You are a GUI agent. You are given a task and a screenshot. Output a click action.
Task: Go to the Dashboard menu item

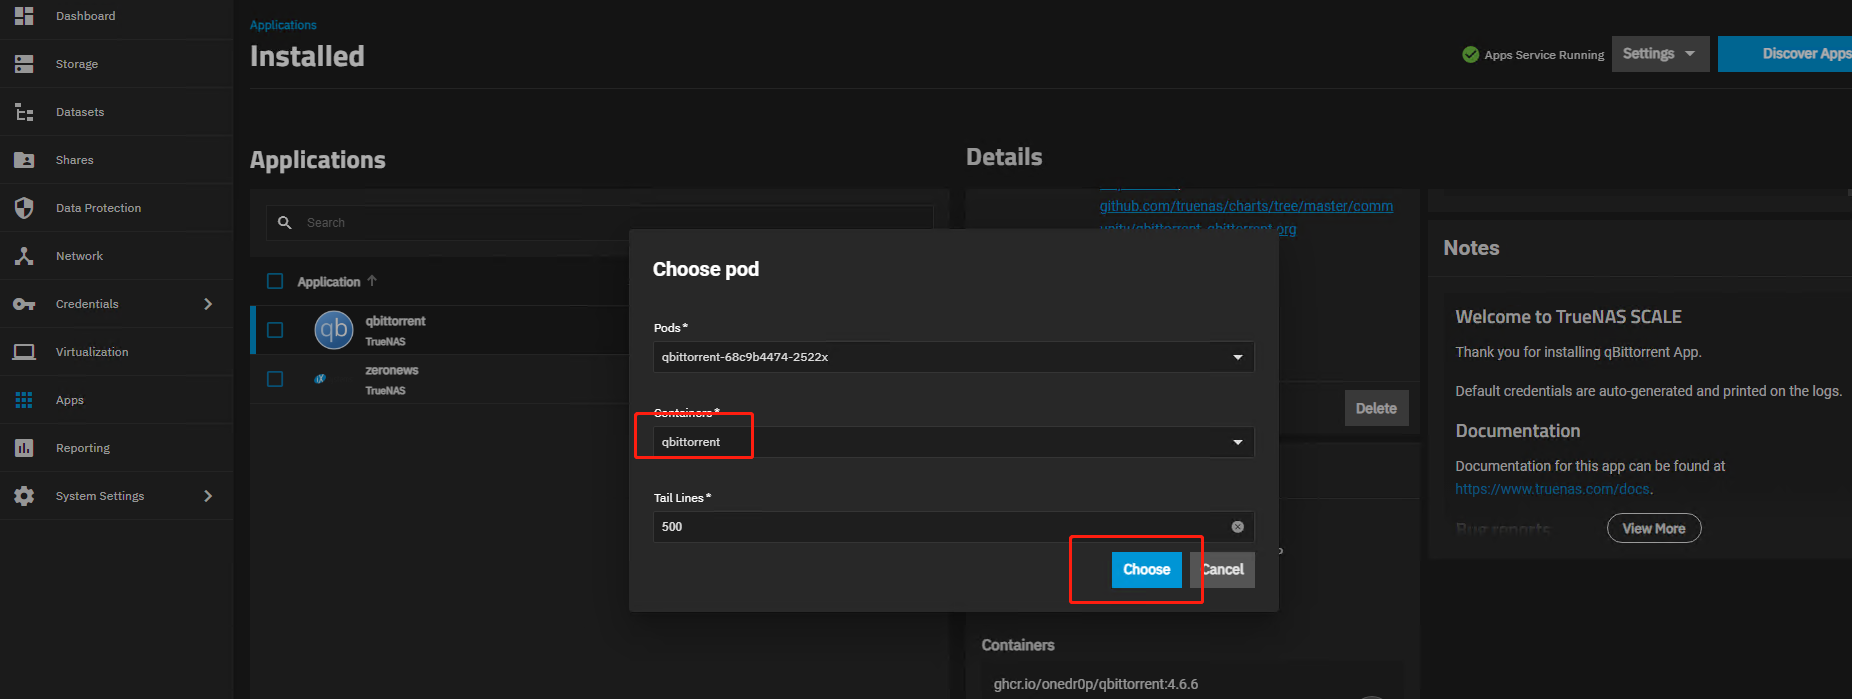[x=116, y=16]
